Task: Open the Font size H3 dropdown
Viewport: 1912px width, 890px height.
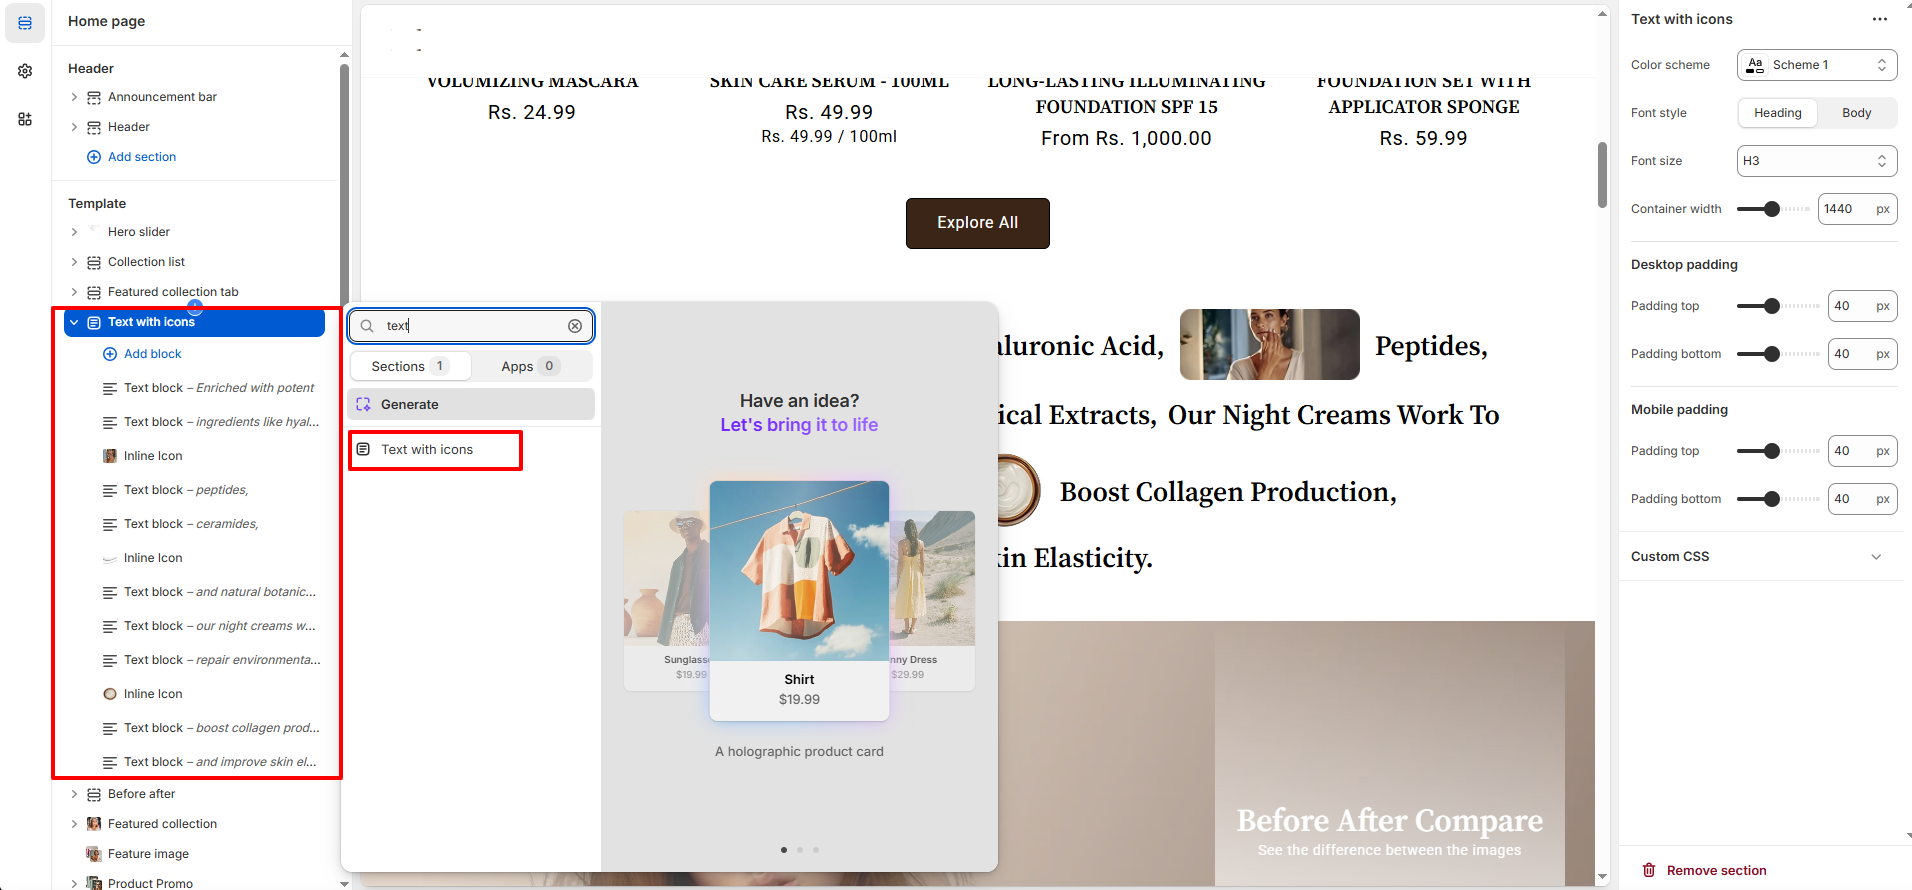Action: tap(1816, 161)
